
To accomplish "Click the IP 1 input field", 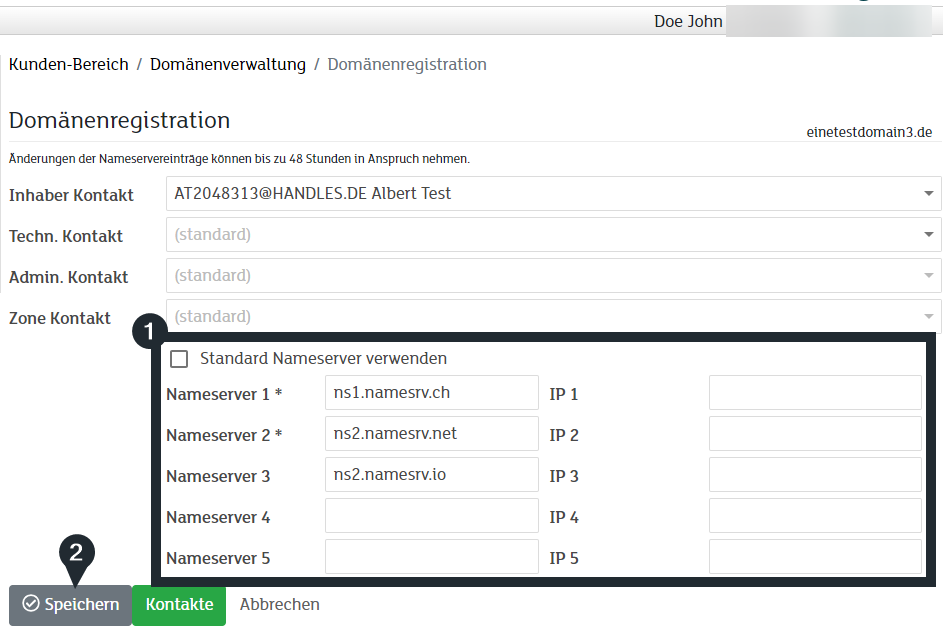I will tap(815, 393).
